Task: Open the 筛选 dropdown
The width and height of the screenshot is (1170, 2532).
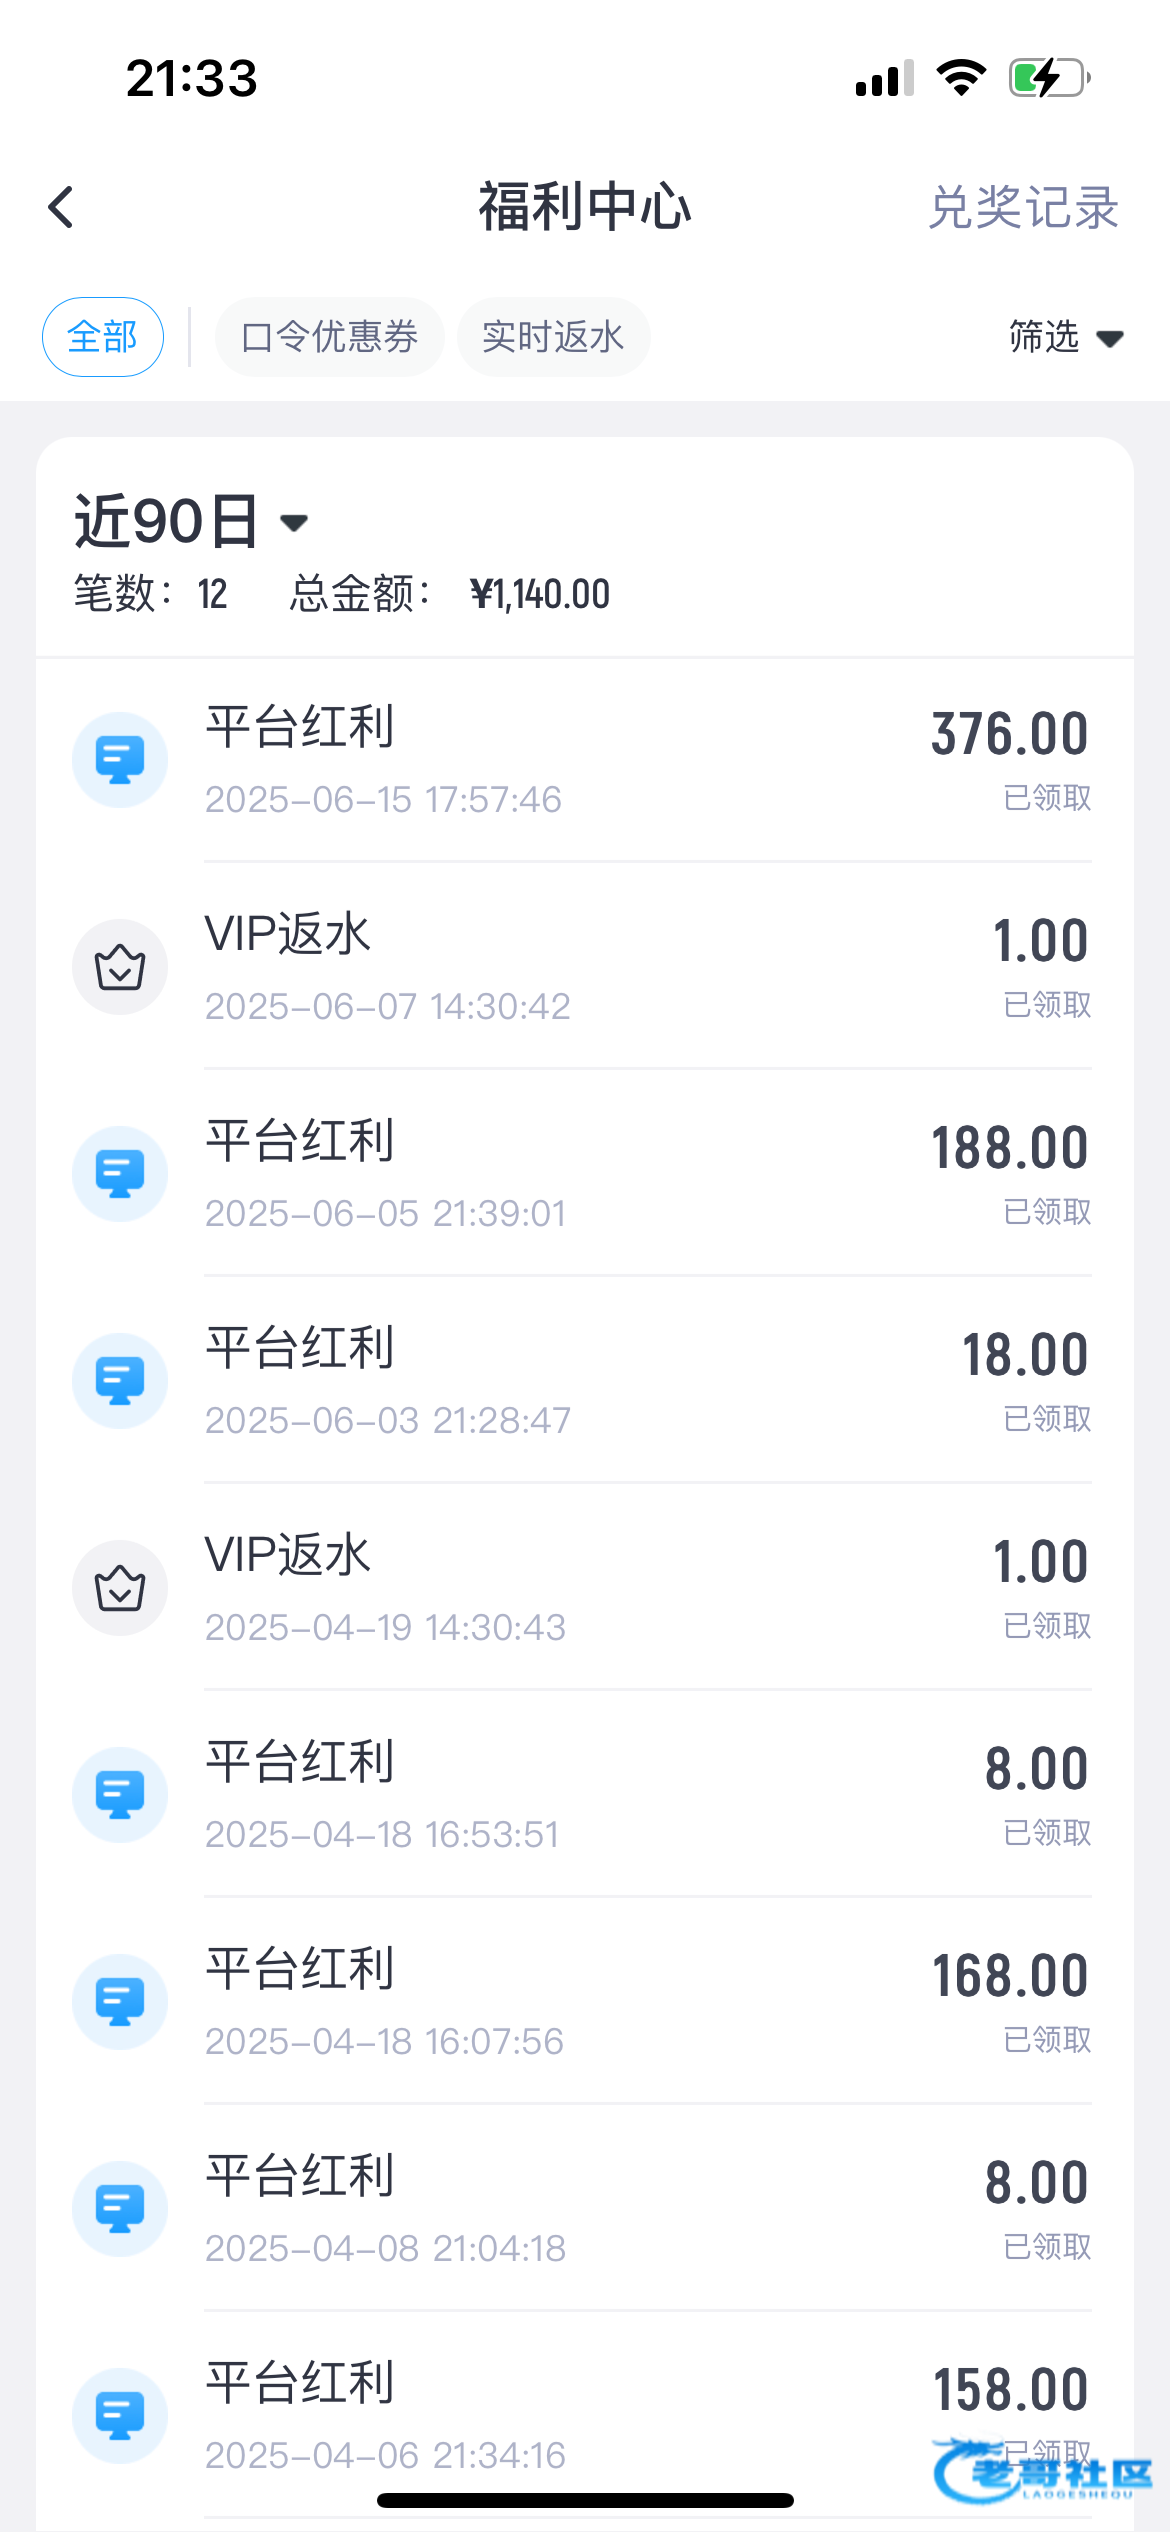Action: click(x=1065, y=337)
